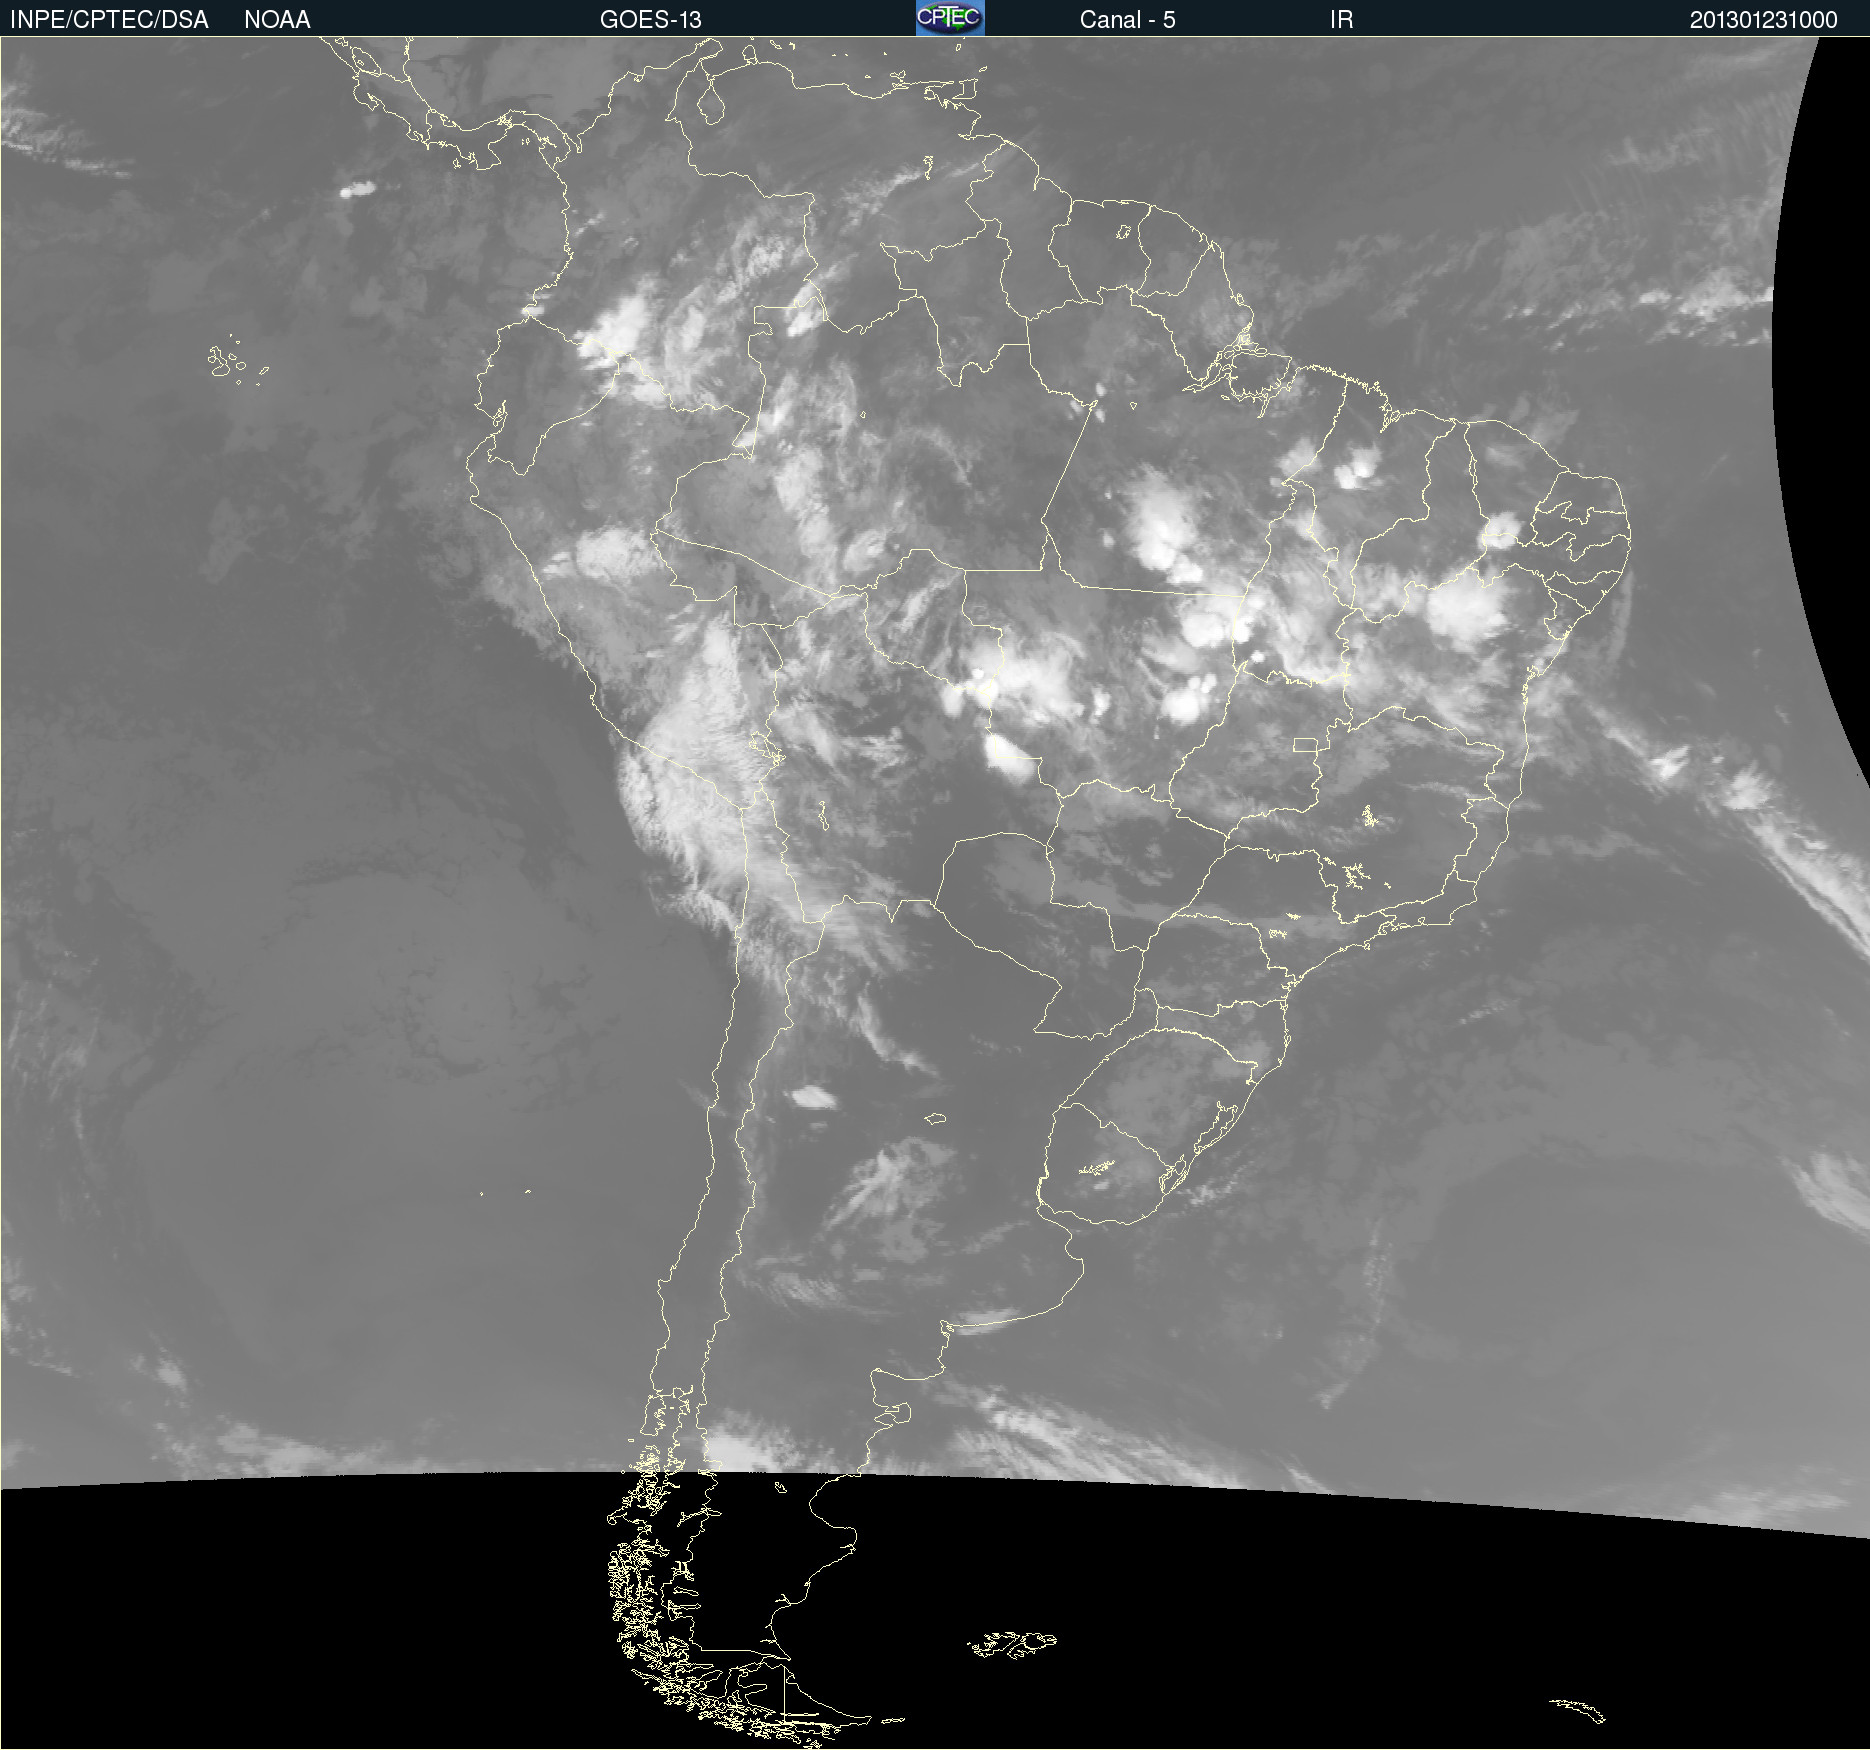Click the 'IR' label in header
The image size is (1870, 1750).
pyautogui.click(x=1341, y=20)
